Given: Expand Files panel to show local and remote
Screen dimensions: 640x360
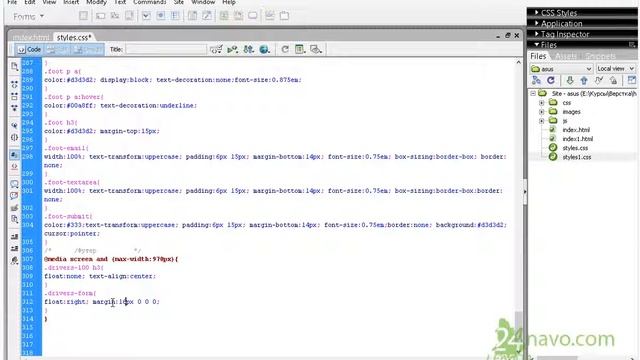Looking at the screenshot, I should 631,80.
